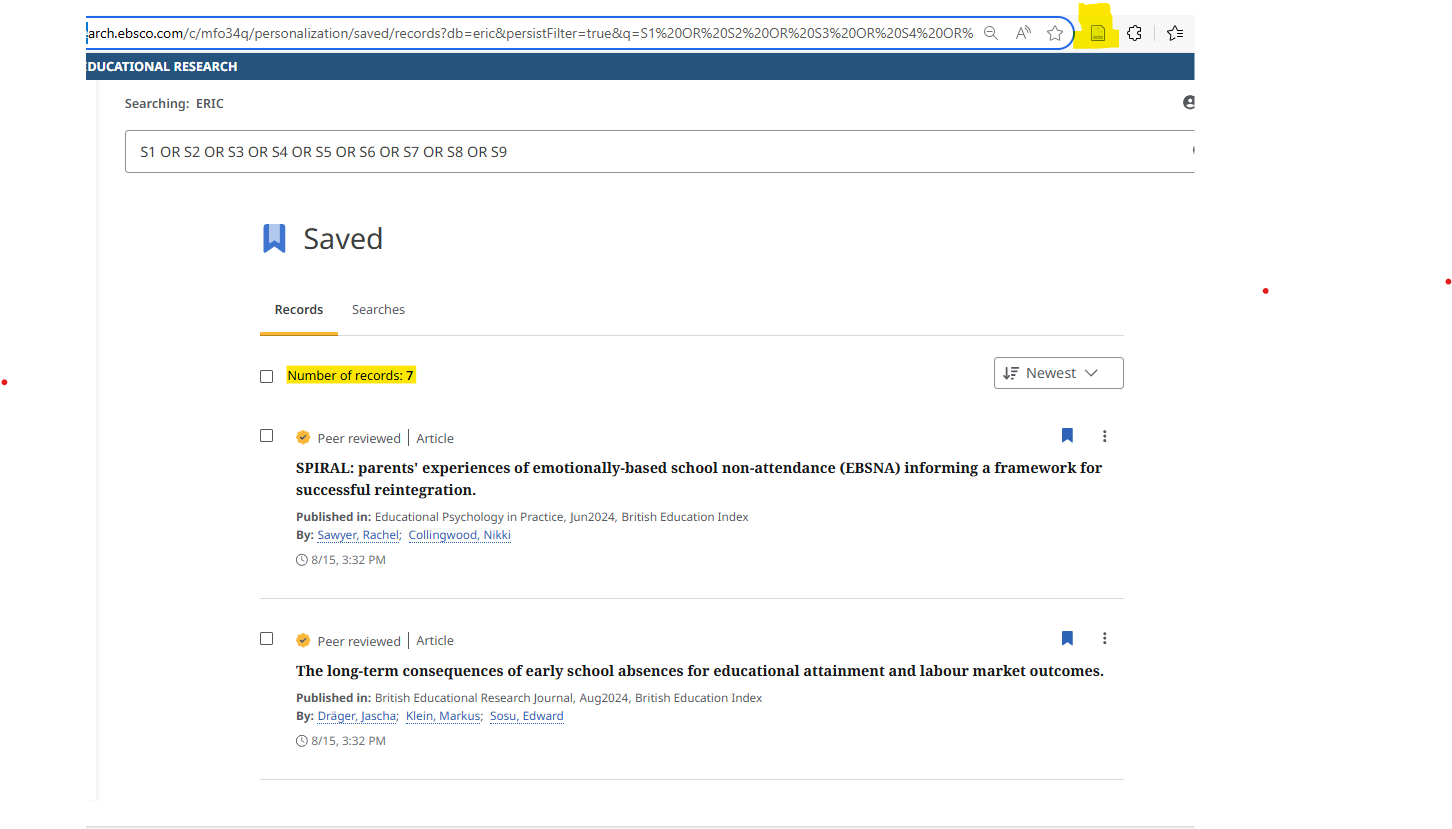Screen dimensions: 1452x829
Task: Toggle the select all records checkbox
Action: [266, 376]
